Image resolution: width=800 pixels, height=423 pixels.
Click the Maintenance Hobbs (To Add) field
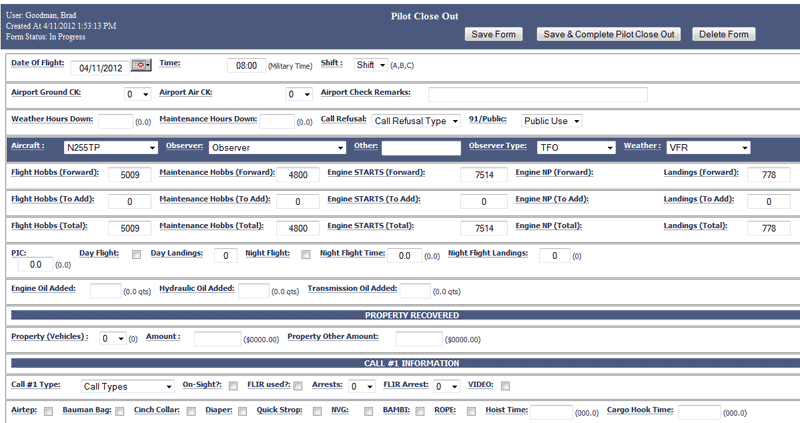coord(298,202)
